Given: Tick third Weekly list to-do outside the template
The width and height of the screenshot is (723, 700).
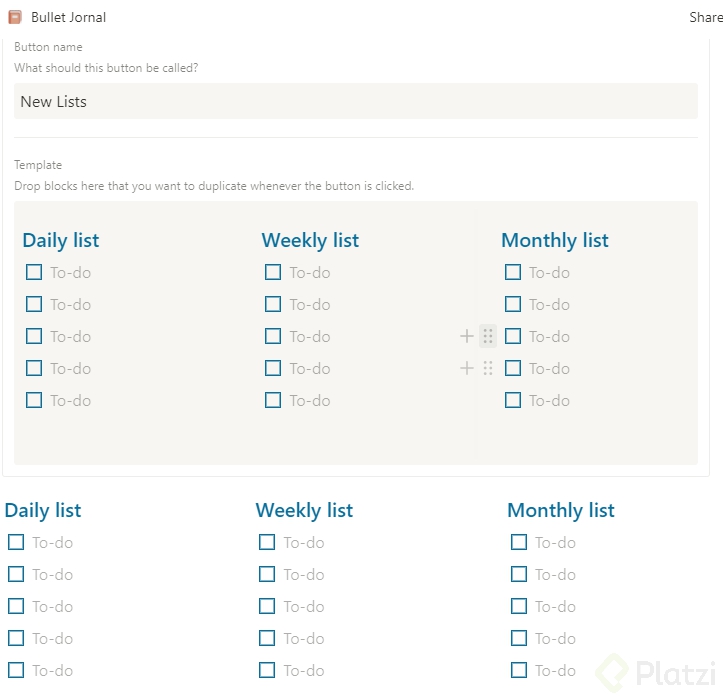Looking at the screenshot, I should pos(267,606).
